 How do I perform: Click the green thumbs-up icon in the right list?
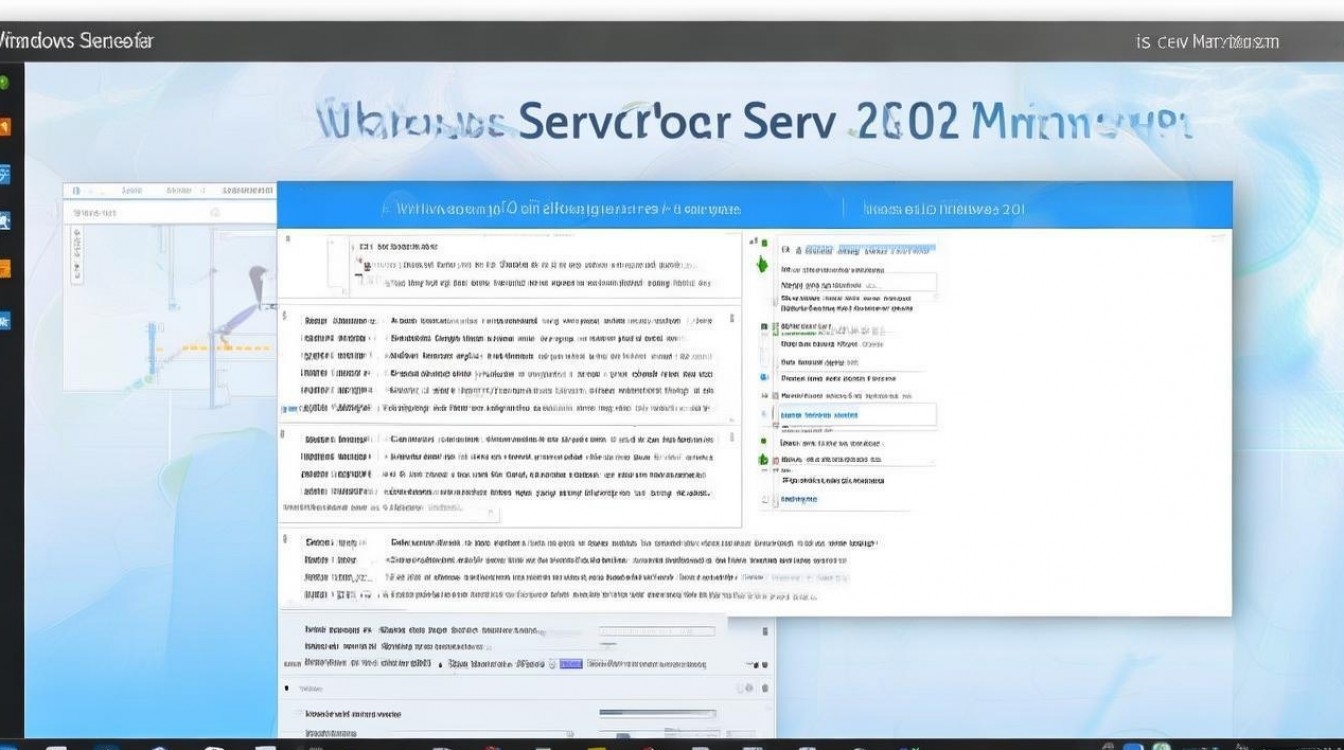click(x=763, y=459)
